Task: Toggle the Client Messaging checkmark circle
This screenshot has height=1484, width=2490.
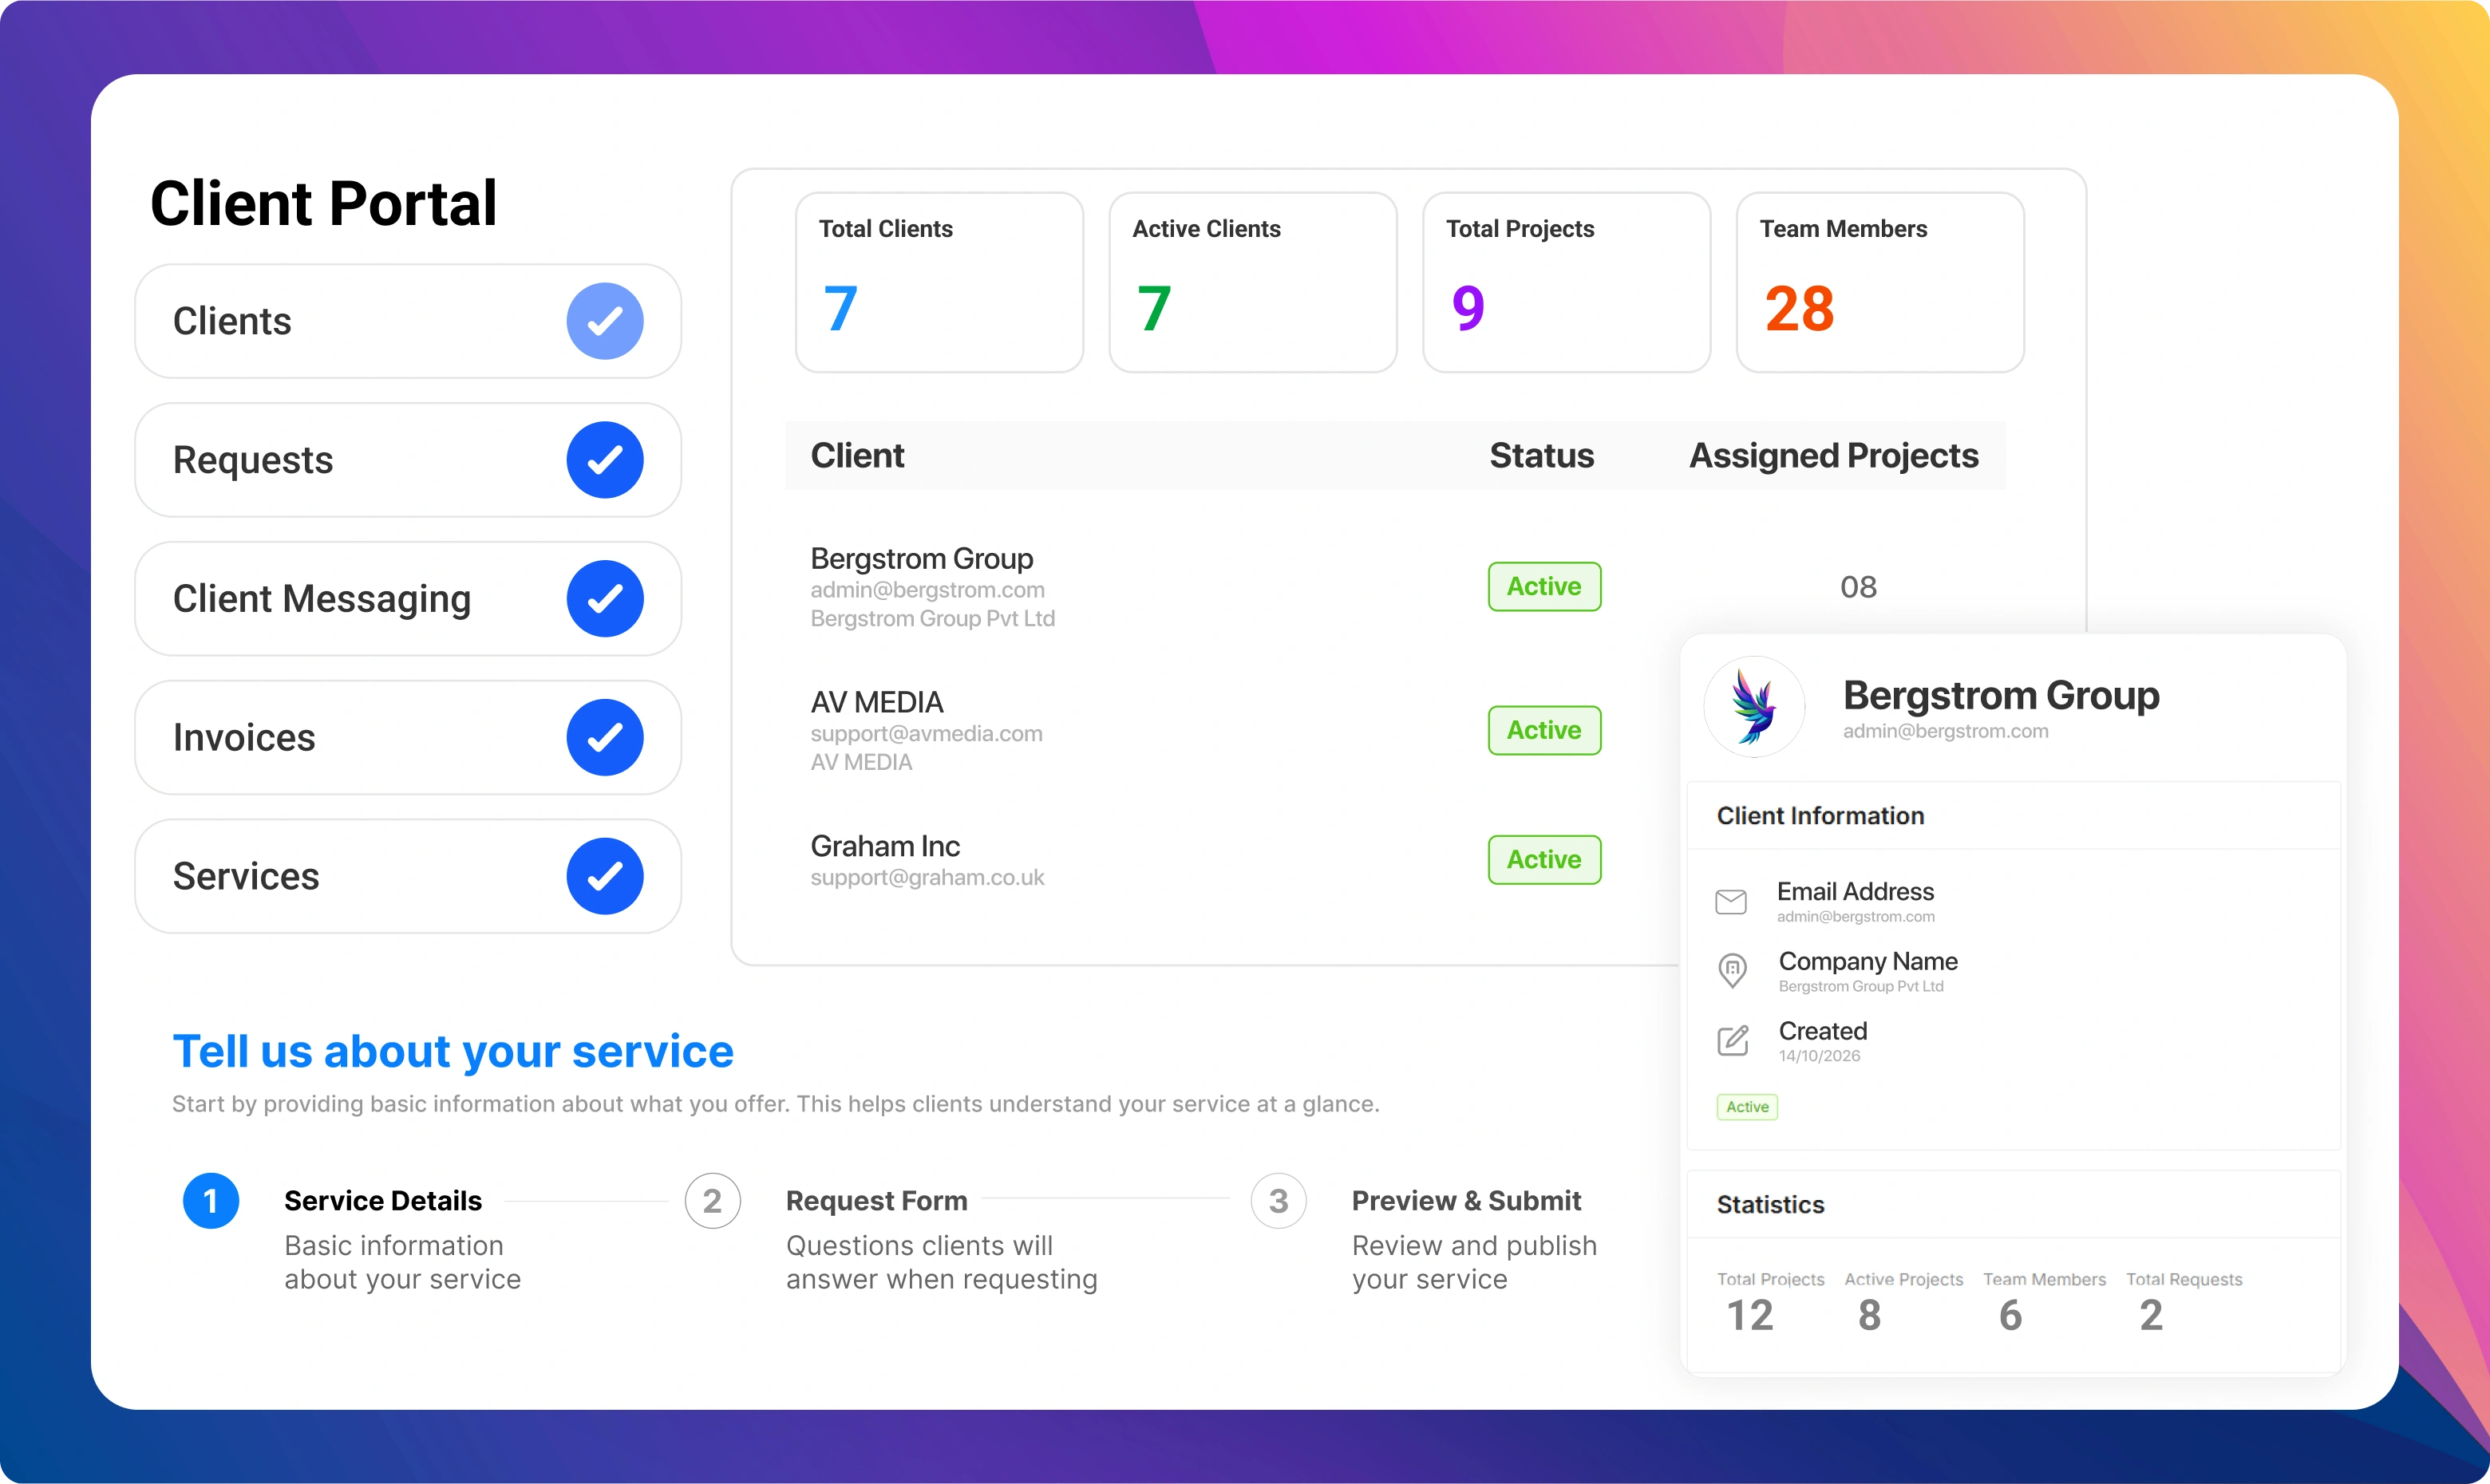Action: point(605,599)
